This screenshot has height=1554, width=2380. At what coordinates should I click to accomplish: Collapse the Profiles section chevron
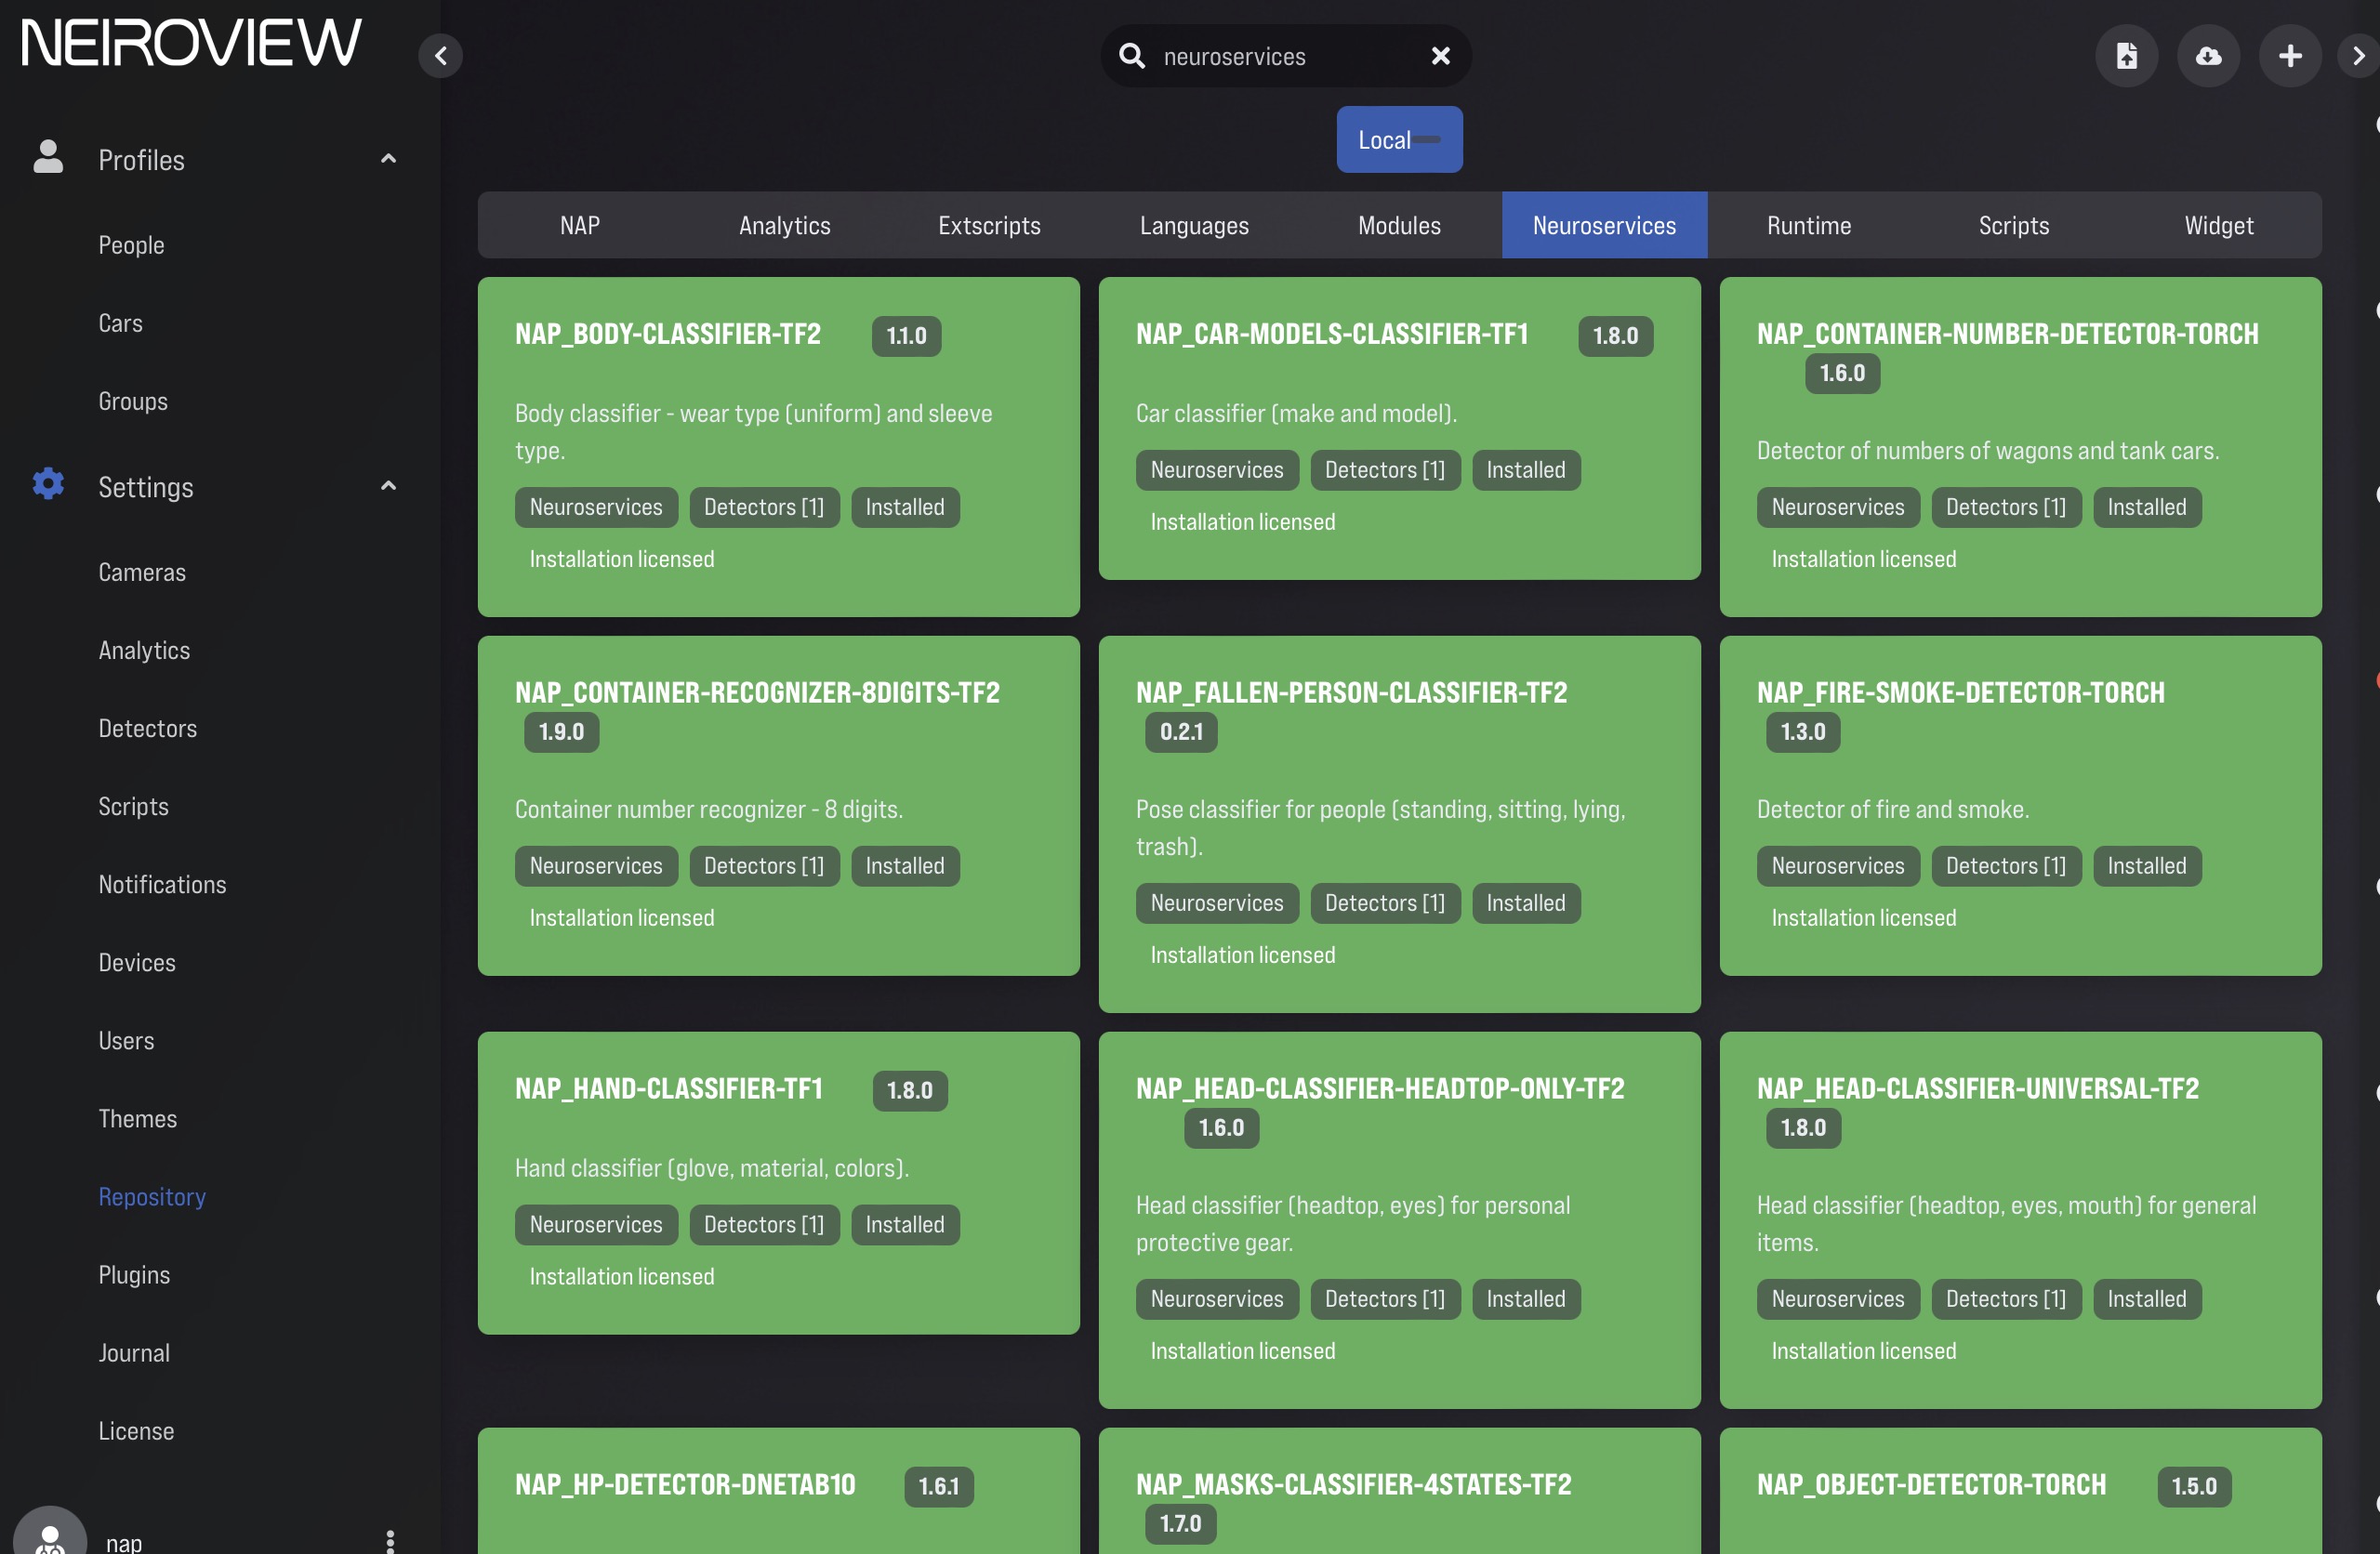[x=389, y=159]
